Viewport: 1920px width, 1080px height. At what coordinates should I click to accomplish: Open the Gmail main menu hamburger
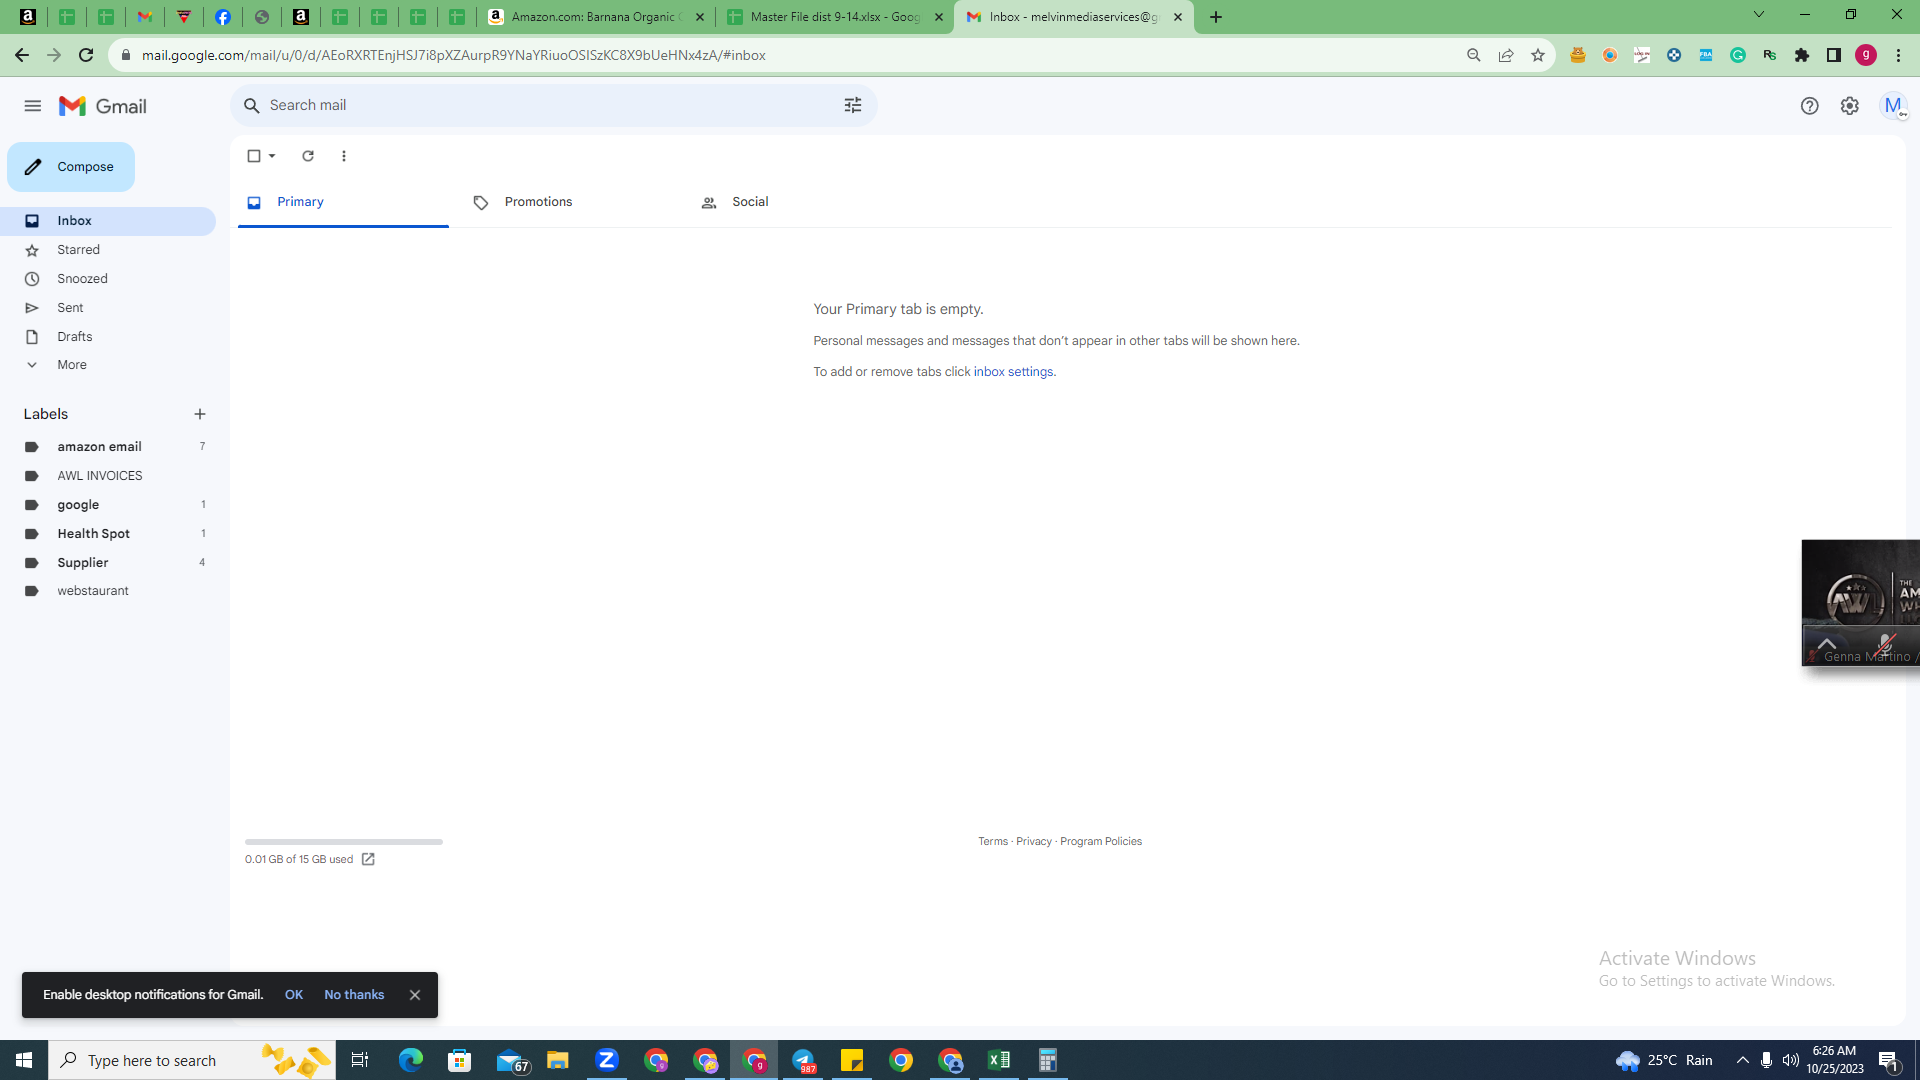[33, 106]
